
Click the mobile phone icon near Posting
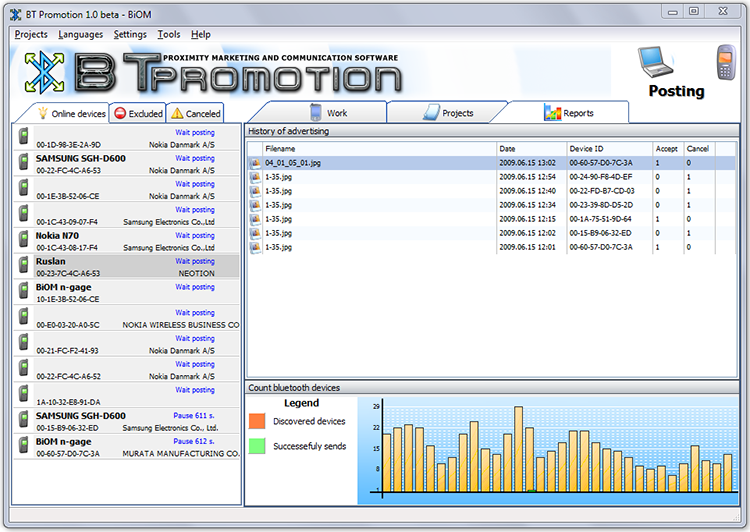point(726,62)
